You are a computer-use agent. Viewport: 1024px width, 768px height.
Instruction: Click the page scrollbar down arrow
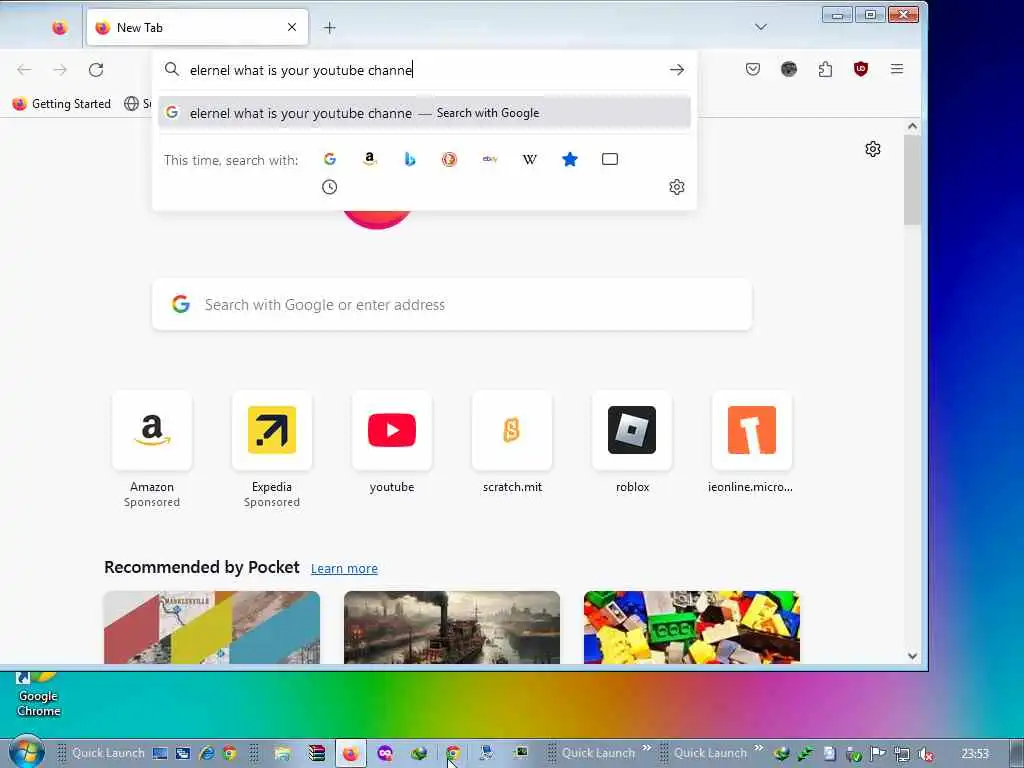point(912,656)
